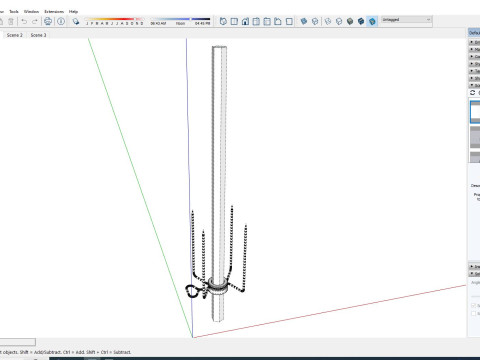Click the Undo arrow icon

[24, 22]
